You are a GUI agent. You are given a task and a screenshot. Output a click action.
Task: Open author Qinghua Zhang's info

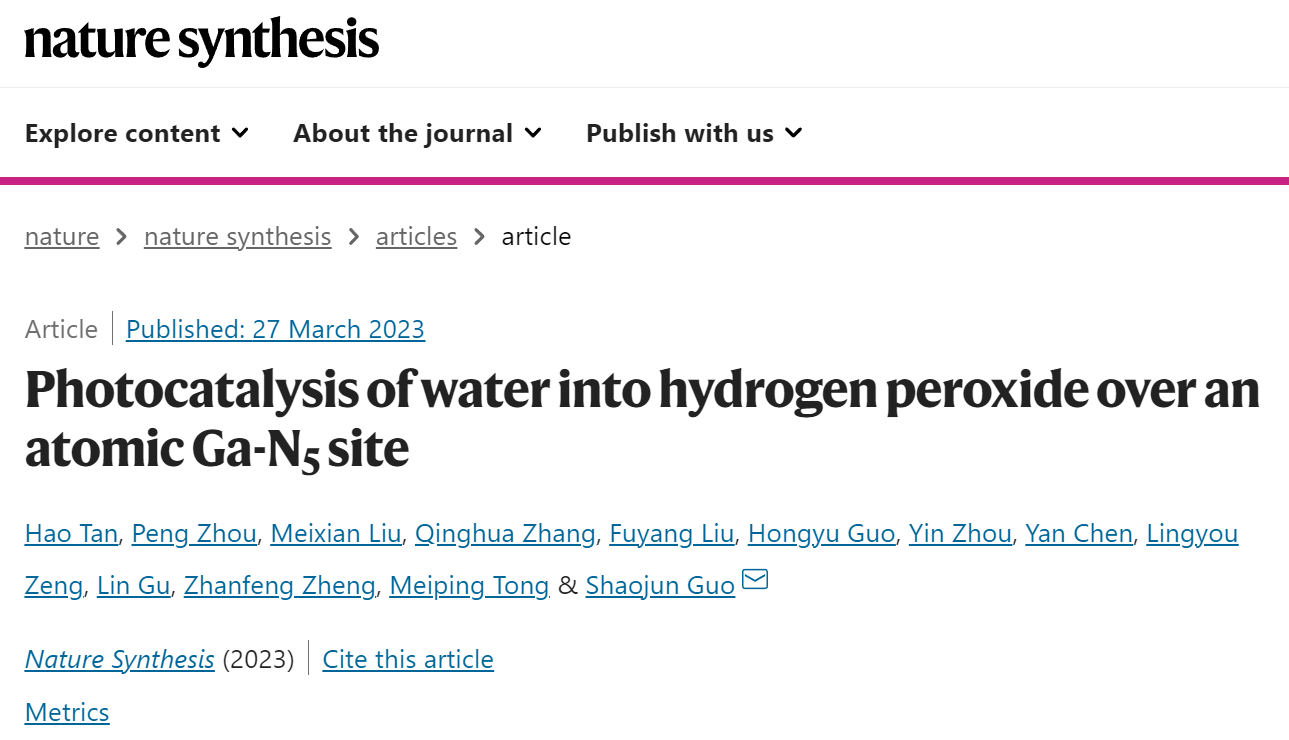click(505, 534)
